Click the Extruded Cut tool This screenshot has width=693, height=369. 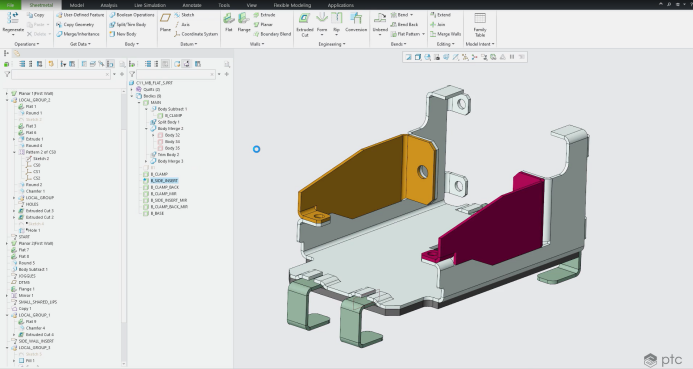(x=305, y=24)
